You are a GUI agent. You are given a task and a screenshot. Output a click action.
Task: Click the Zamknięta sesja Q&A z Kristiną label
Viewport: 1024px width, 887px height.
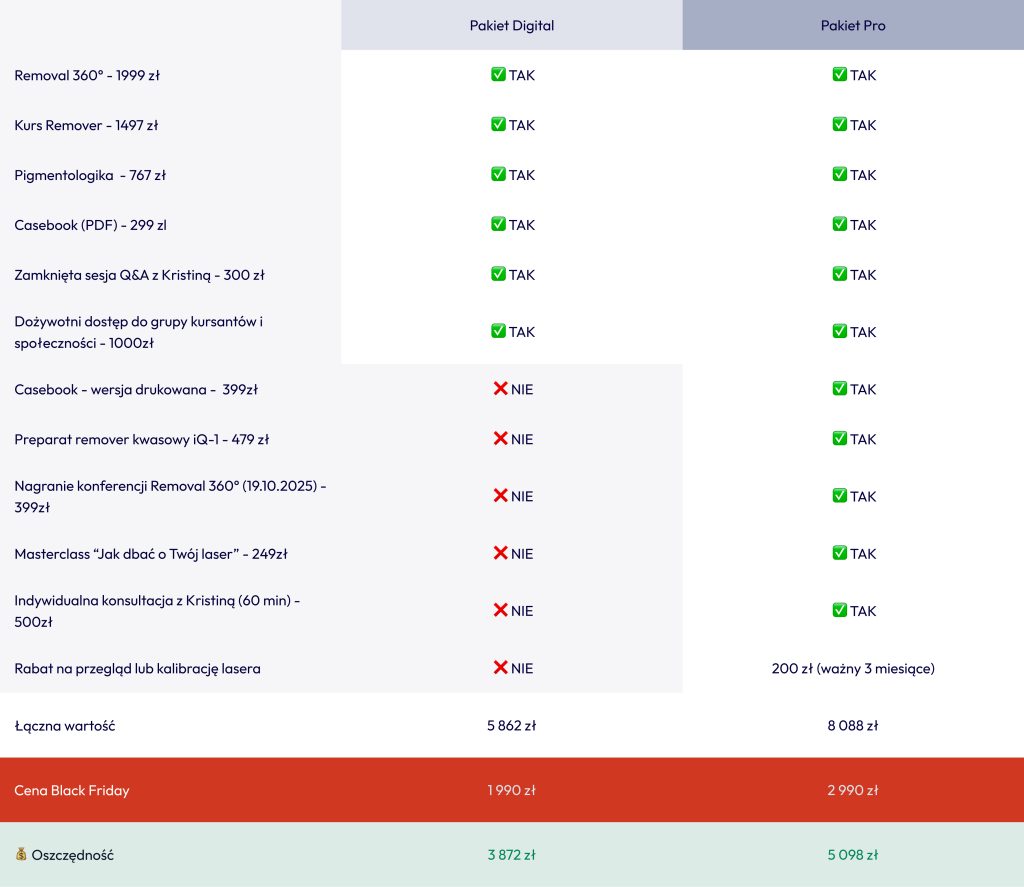(x=139, y=275)
